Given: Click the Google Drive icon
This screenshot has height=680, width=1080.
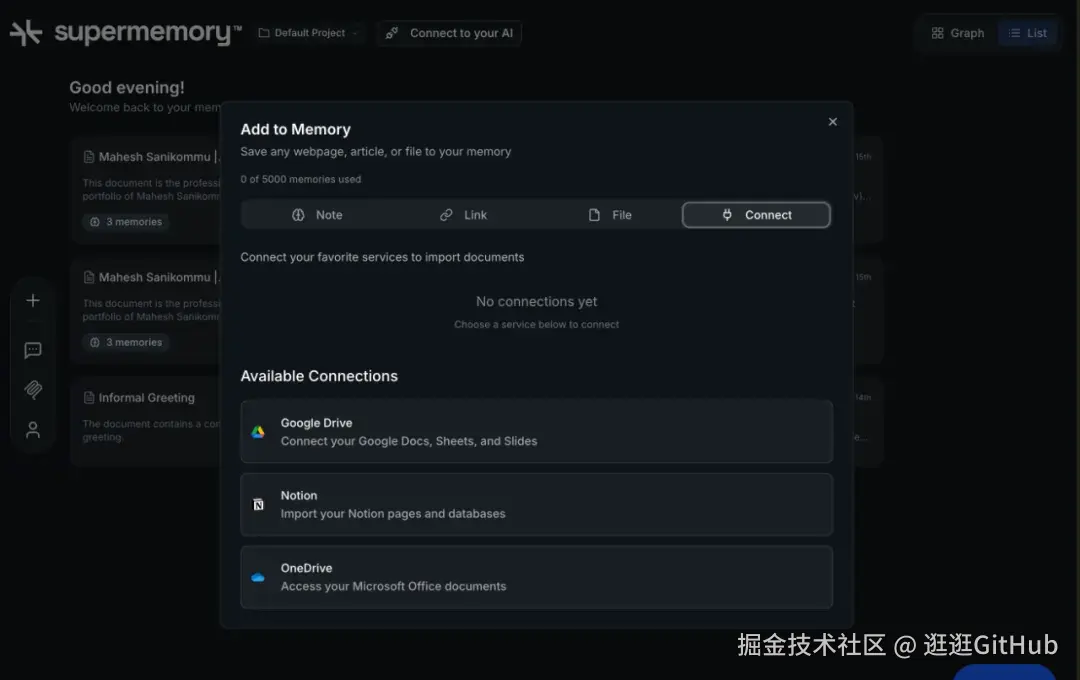Looking at the screenshot, I should click(x=258, y=432).
